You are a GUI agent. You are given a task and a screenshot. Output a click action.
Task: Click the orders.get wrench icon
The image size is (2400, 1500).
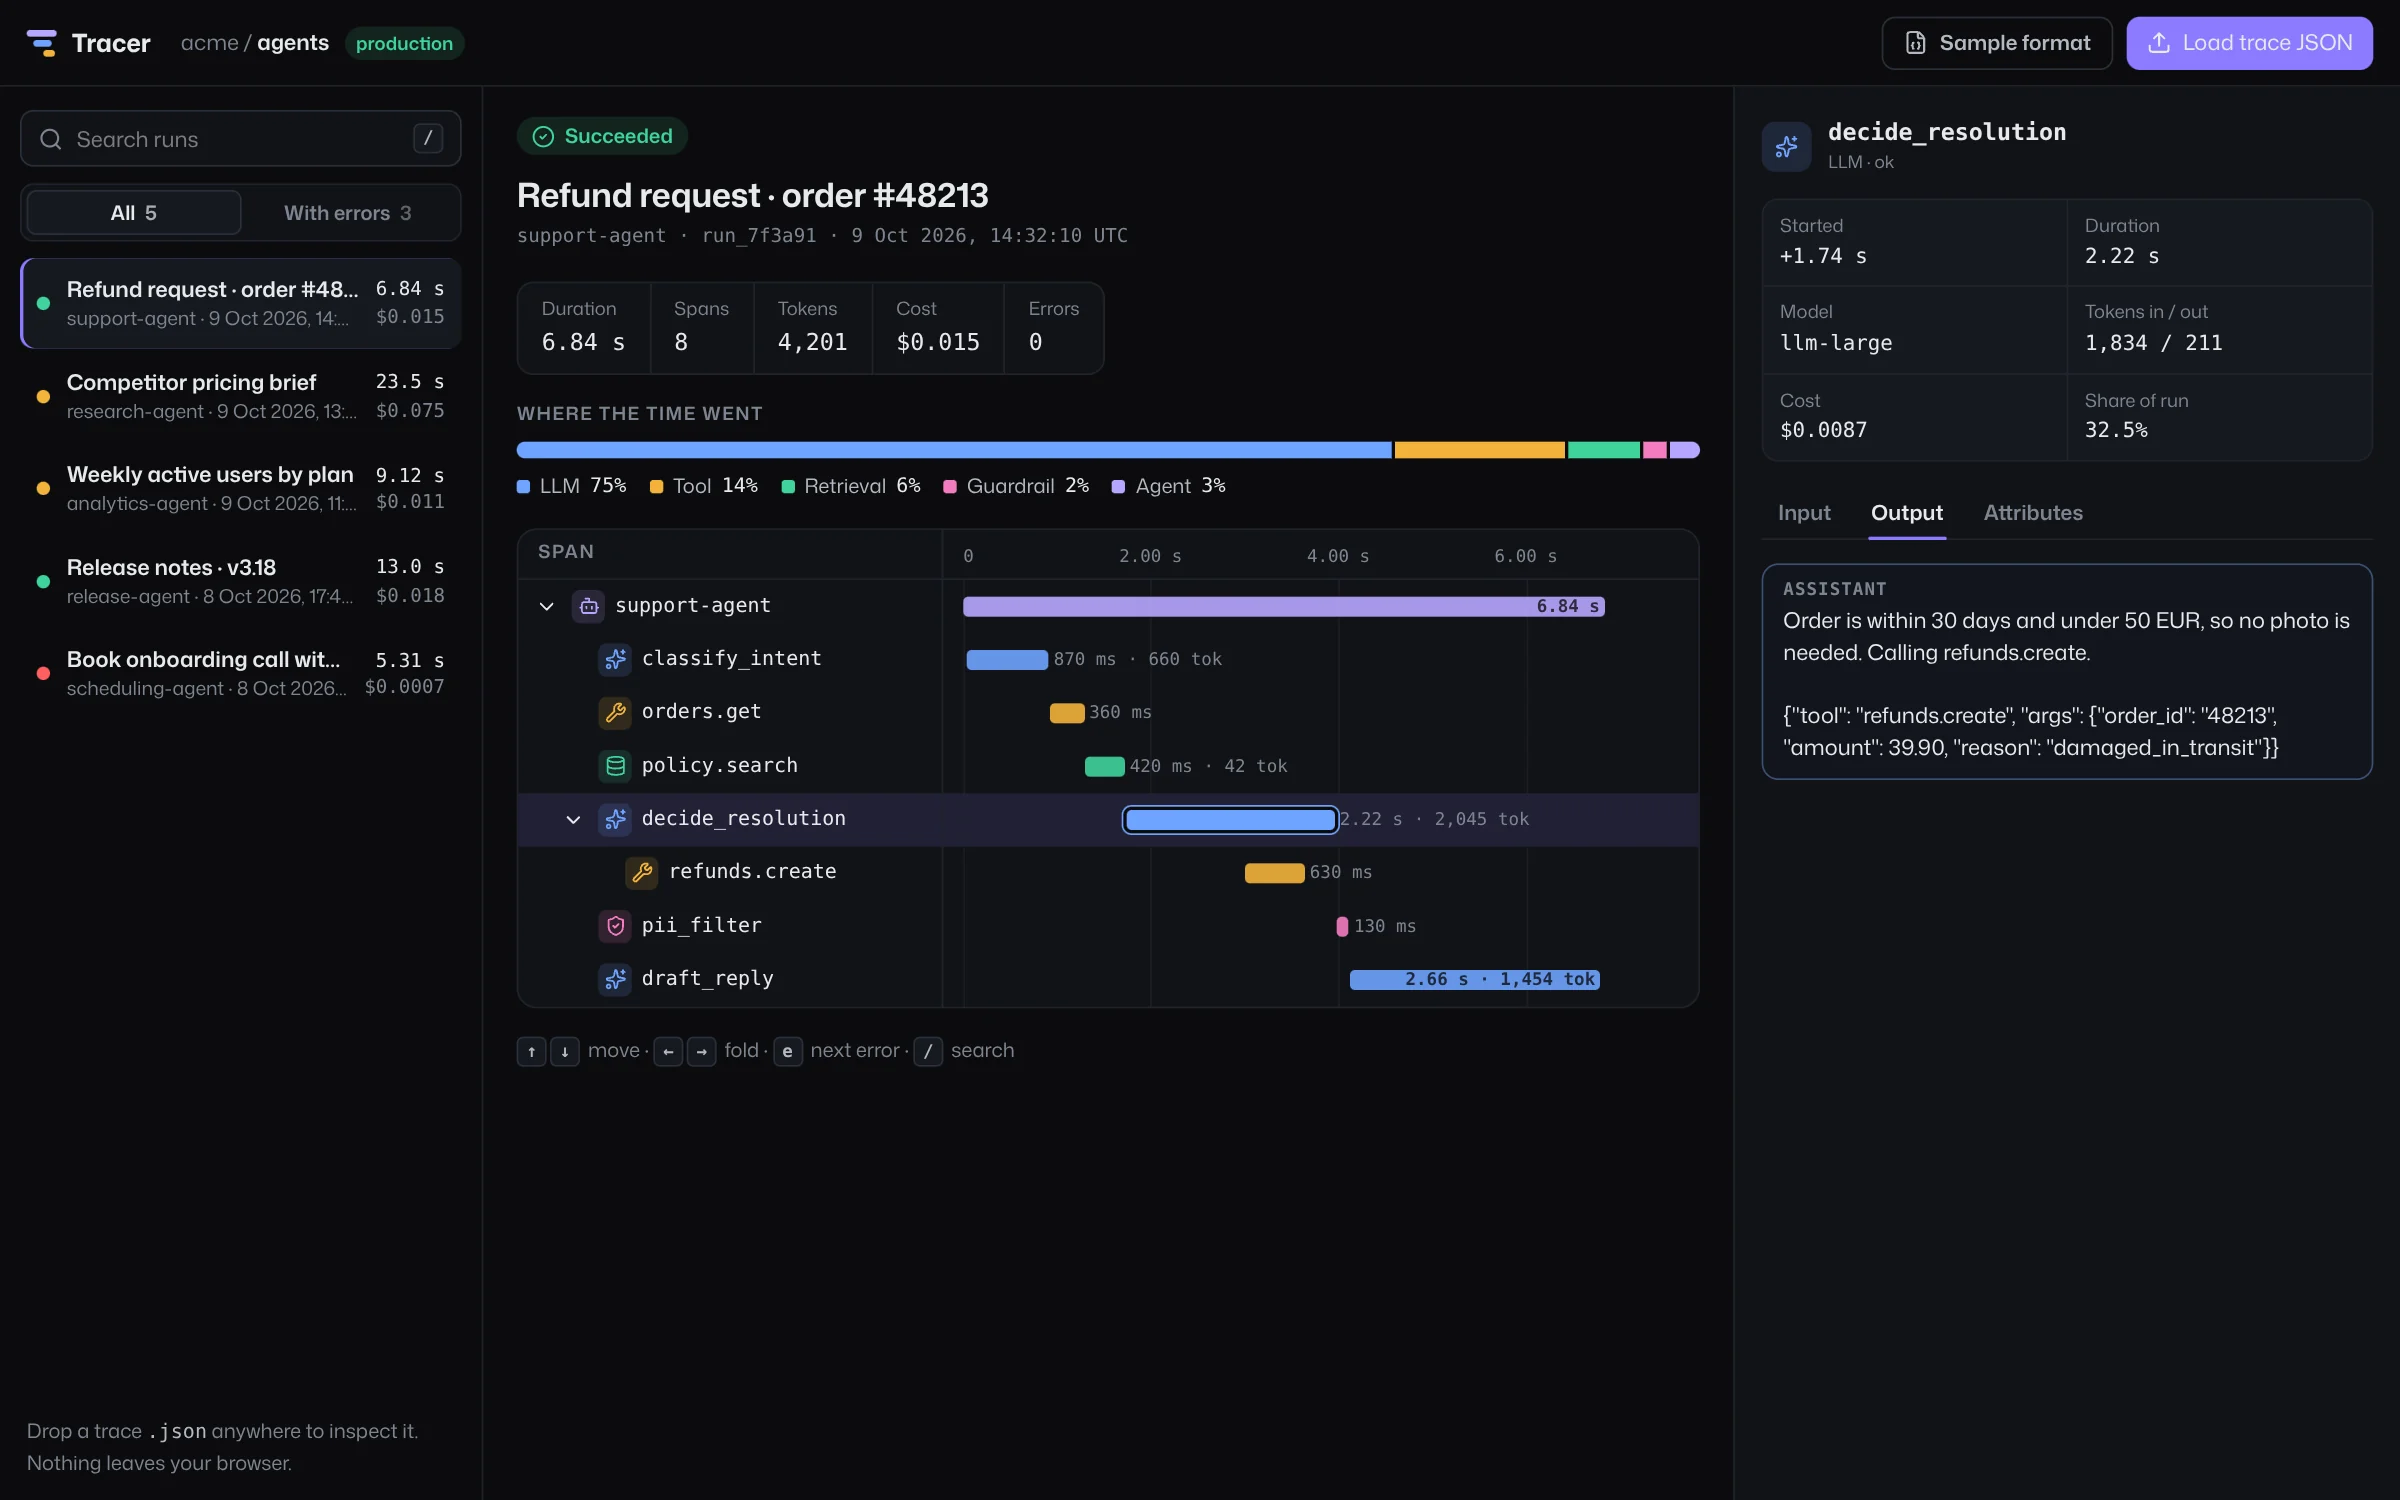(x=615, y=712)
